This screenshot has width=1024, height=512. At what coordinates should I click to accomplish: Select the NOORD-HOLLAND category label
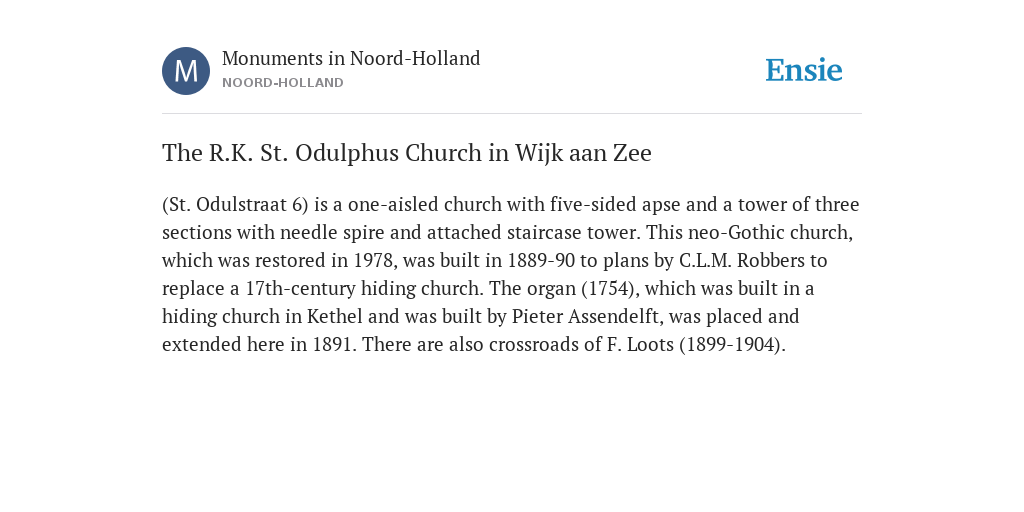[283, 83]
